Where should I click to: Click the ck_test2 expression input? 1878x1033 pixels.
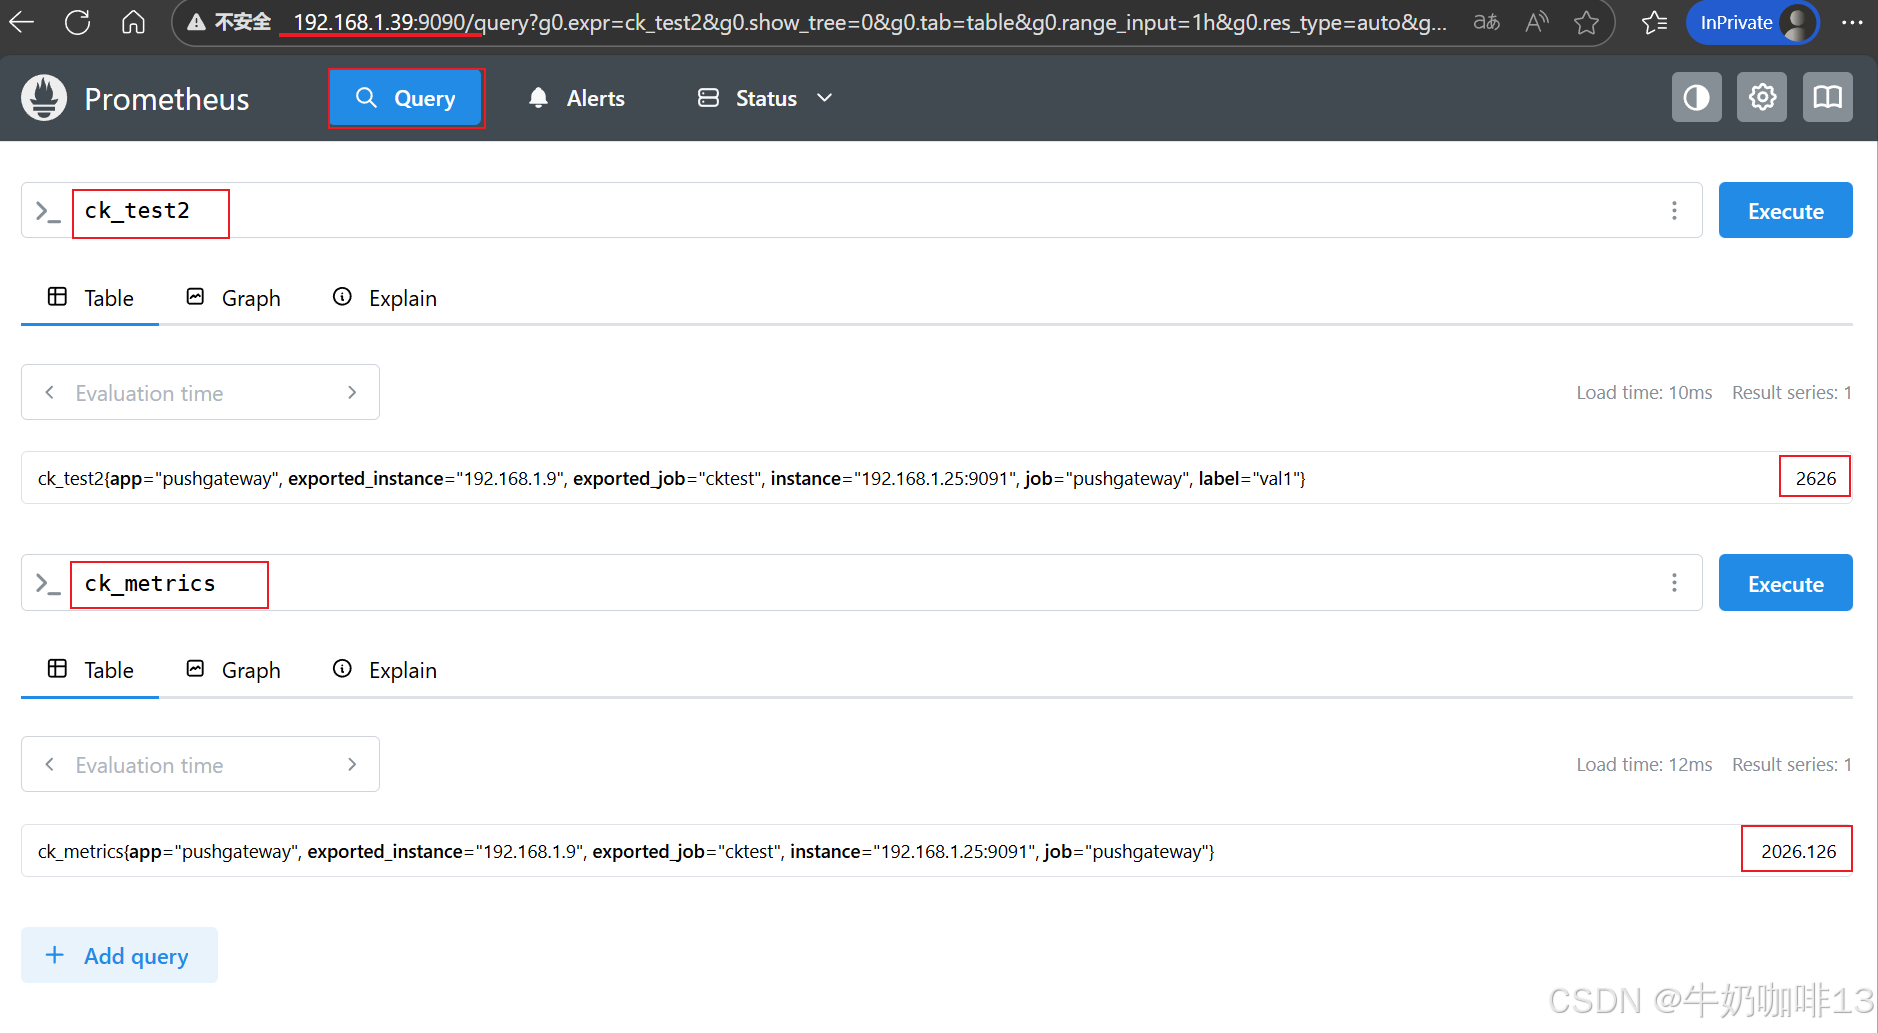click(x=860, y=211)
